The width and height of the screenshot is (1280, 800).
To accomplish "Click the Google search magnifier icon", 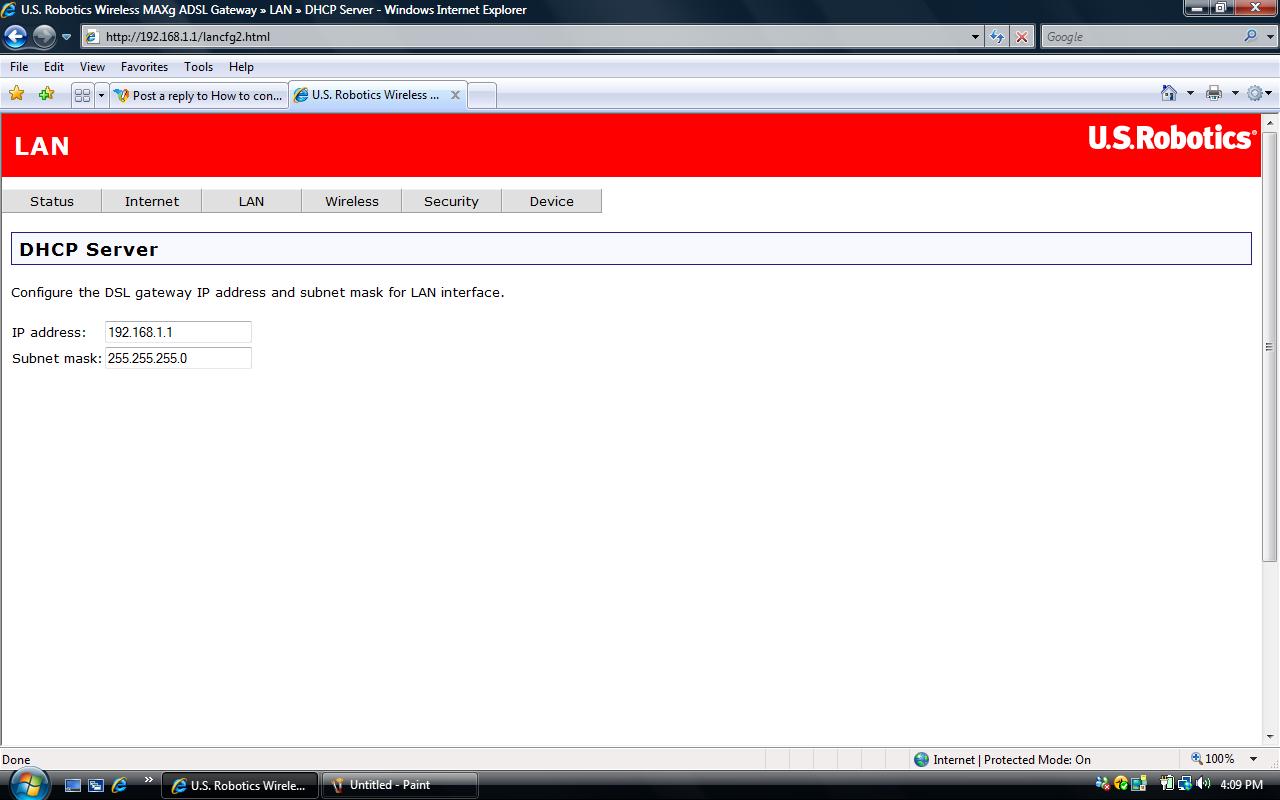I will click(x=1251, y=37).
